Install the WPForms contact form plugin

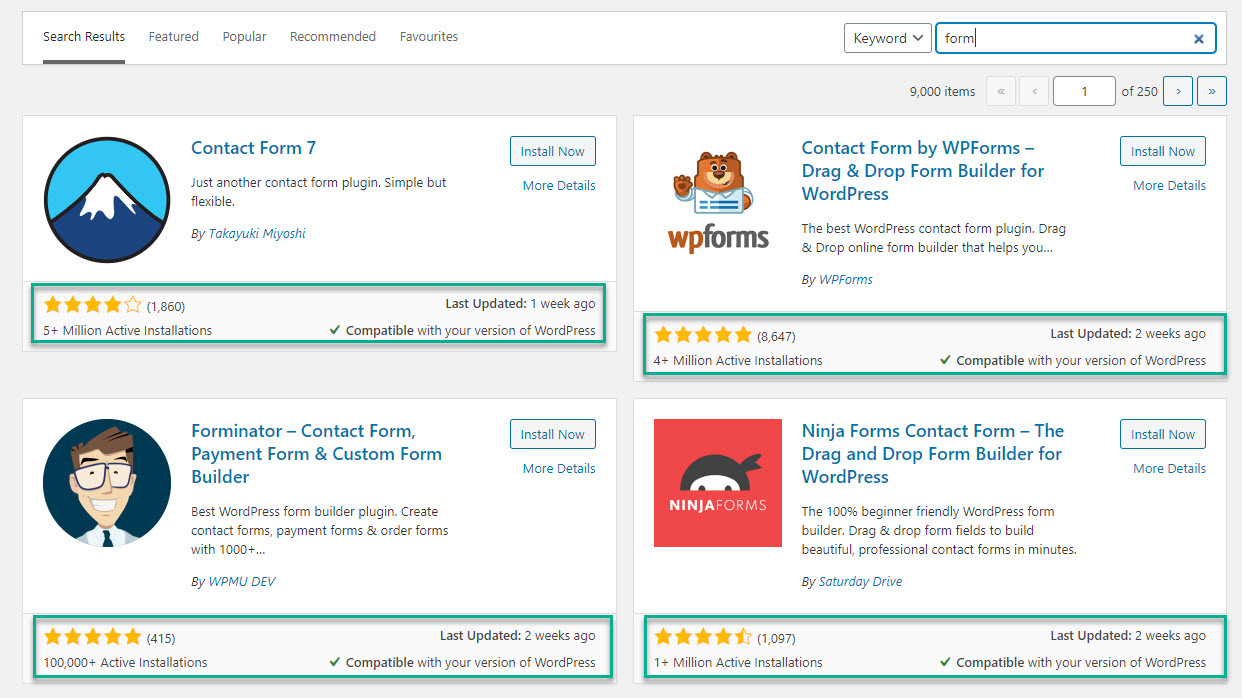pyautogui.click(x=1163, y=151)
